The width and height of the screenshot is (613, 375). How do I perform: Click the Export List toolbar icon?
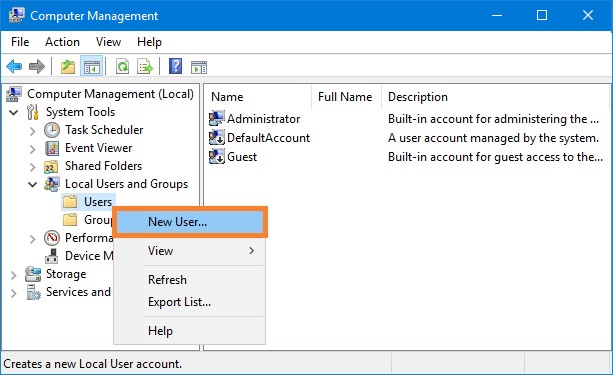[x=145, y=67]
